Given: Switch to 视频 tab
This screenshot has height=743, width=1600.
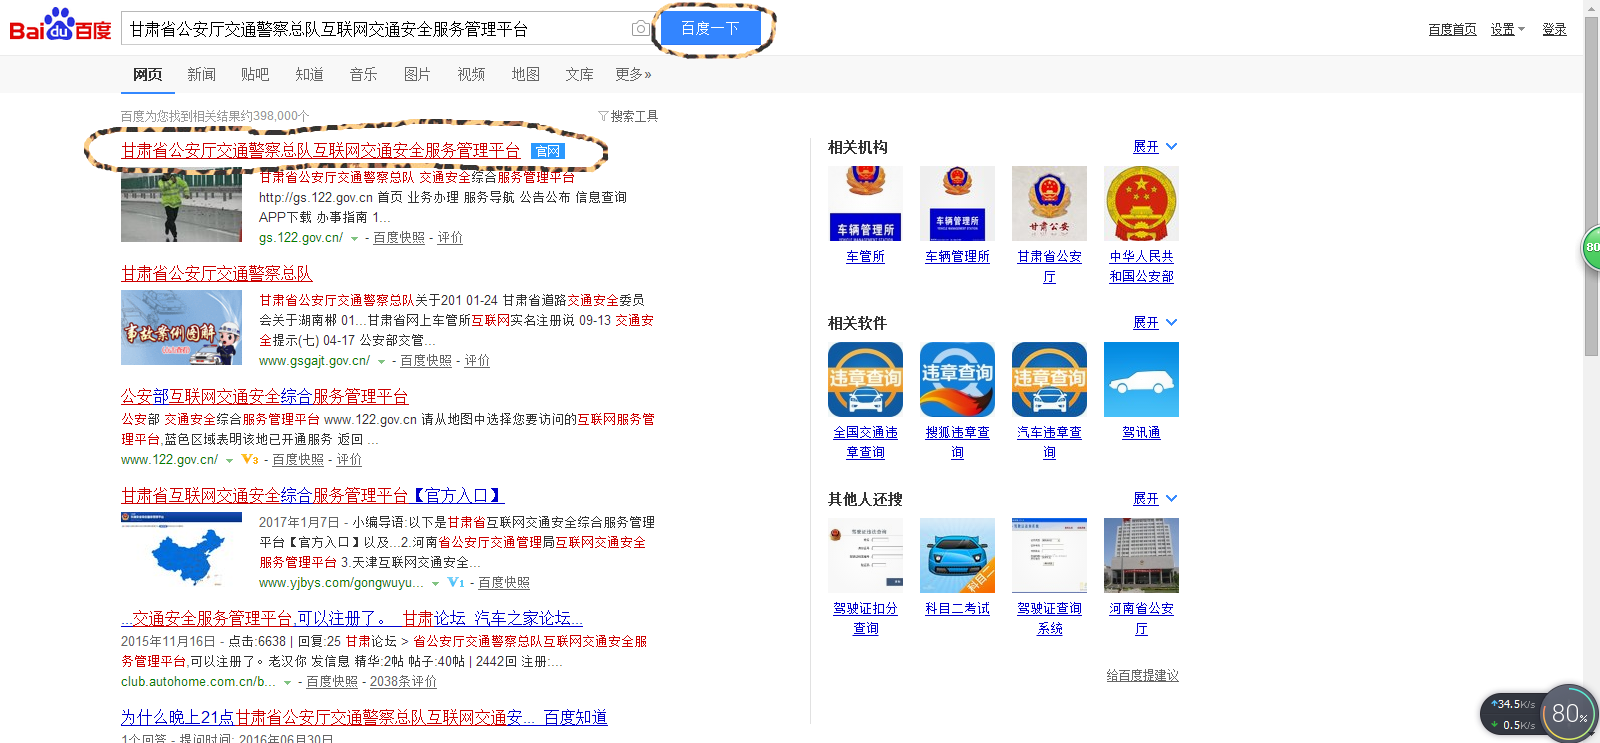Looking at the screenshot, I should tap(471, 74).
